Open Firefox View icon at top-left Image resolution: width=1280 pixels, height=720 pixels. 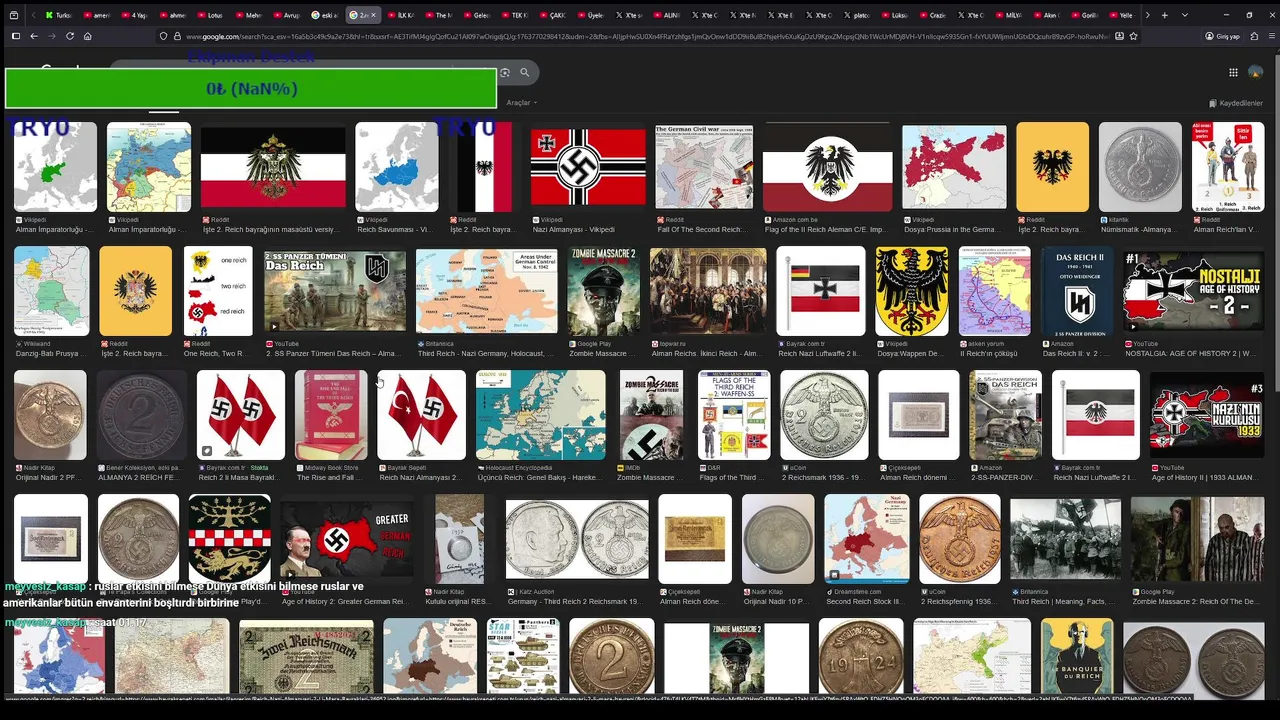point(15,15)
